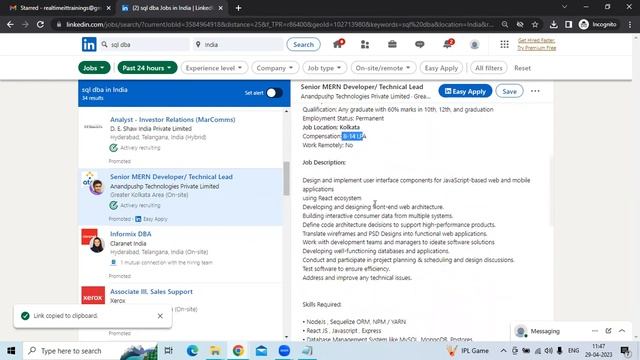
Task: Expand the Messaging panel chevron
Action: [x=622, y=331]
